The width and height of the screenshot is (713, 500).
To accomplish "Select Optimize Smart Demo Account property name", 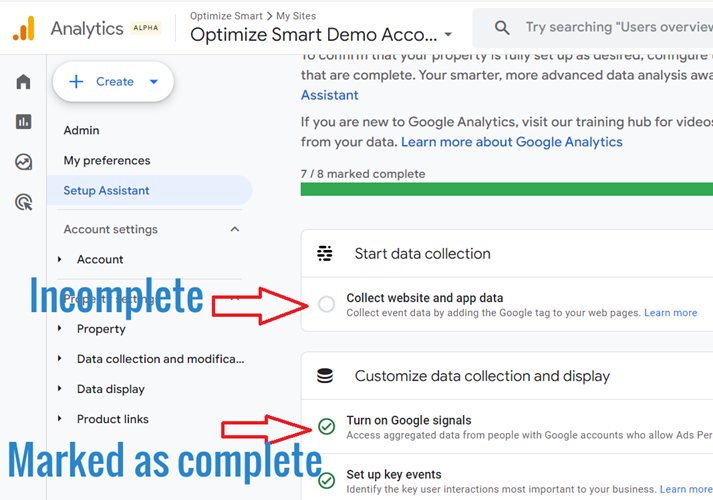I will [314, 35].
